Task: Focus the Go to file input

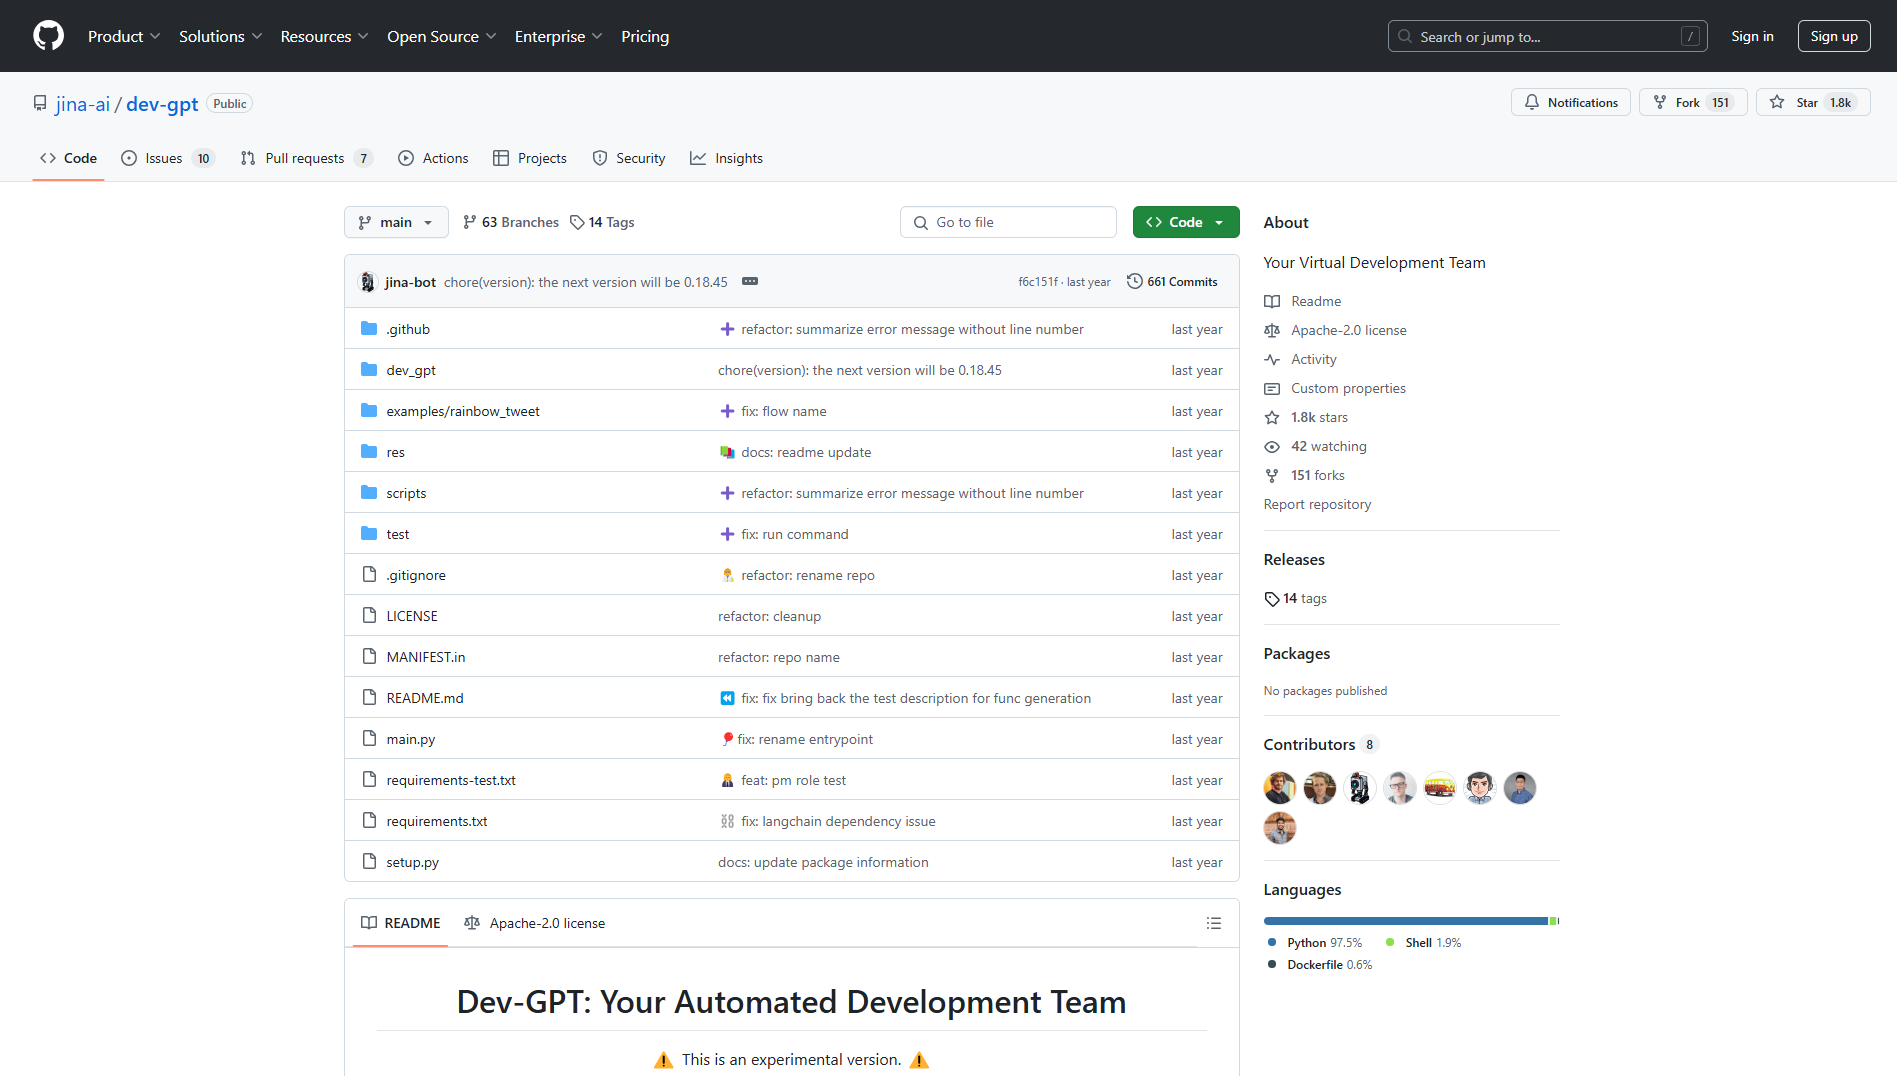Action: 1008,222
